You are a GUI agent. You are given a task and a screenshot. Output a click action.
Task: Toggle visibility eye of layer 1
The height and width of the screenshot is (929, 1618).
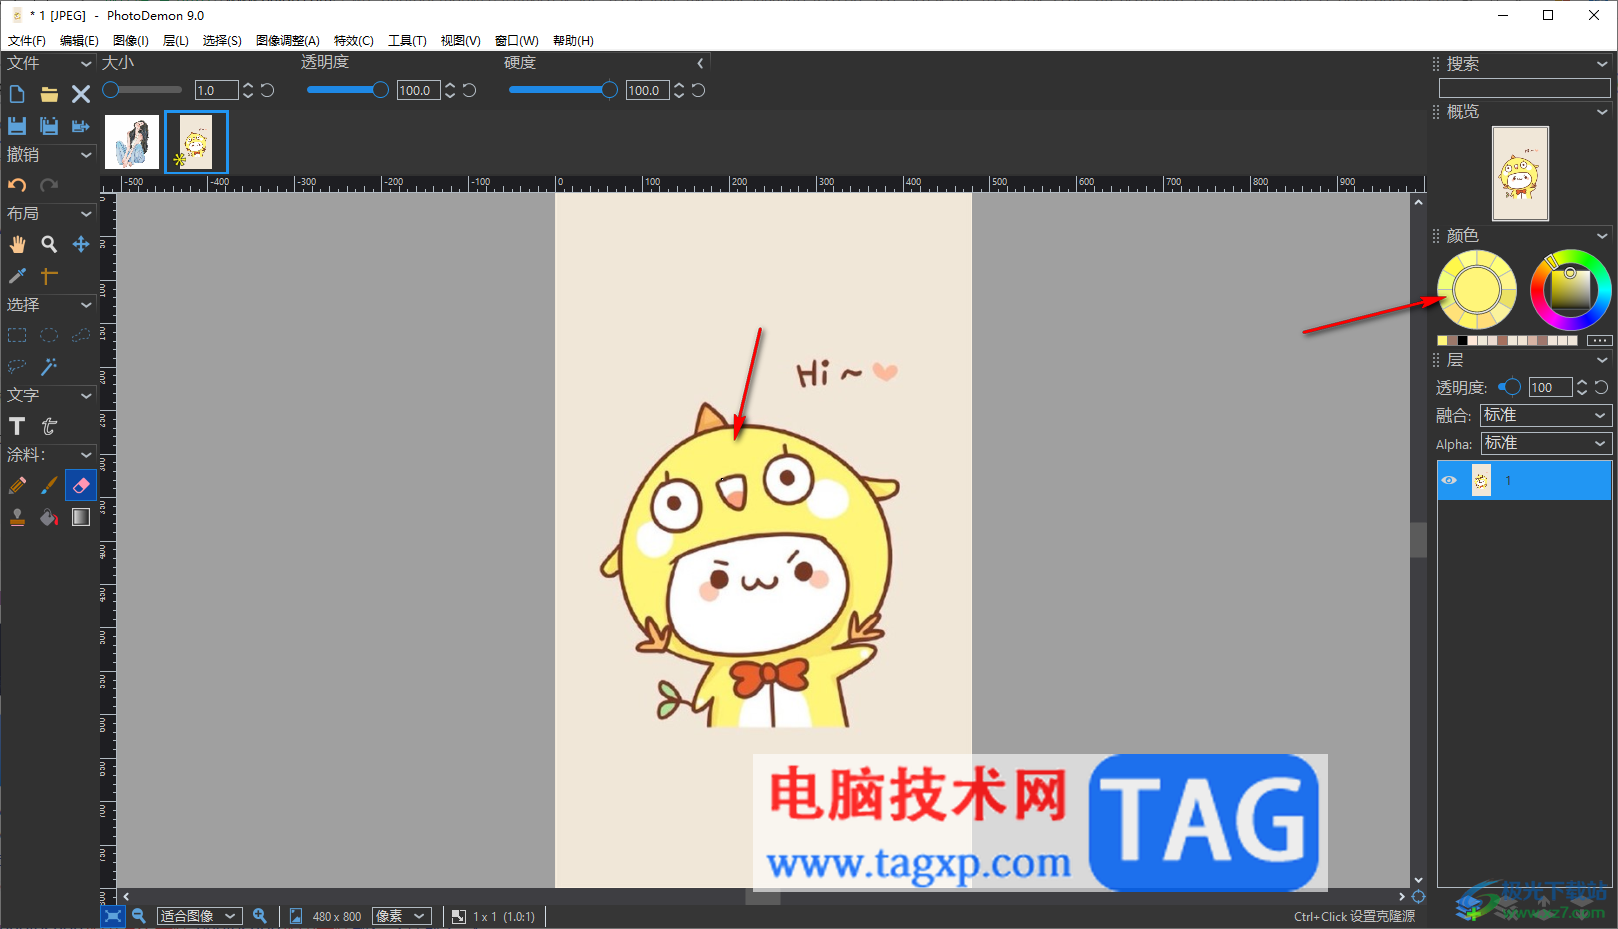(x=1449, y=481)
